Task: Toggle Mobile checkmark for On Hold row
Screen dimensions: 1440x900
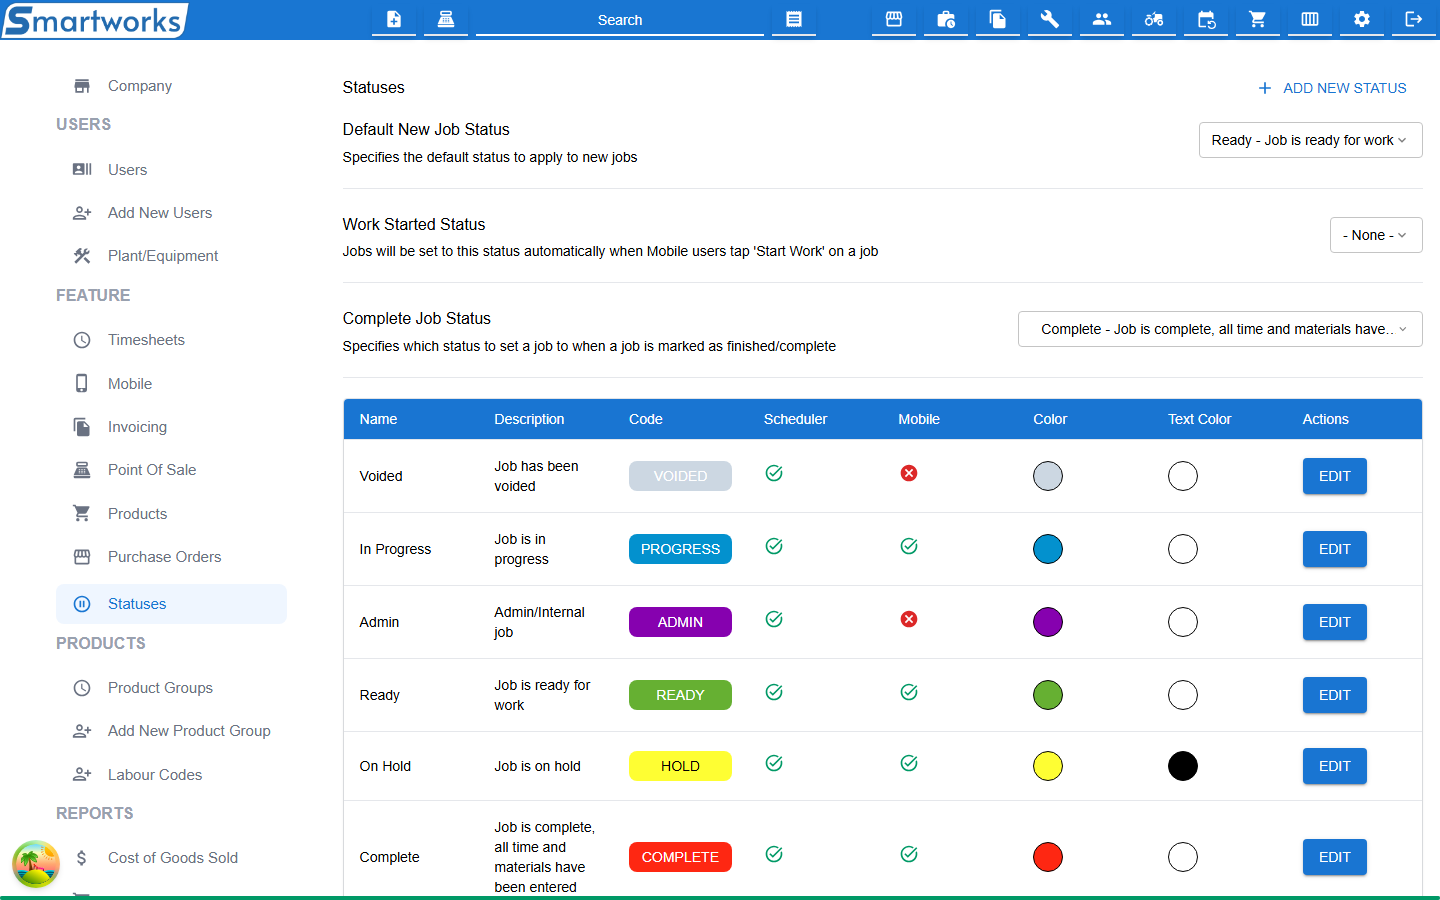Action: pos(909,763)
